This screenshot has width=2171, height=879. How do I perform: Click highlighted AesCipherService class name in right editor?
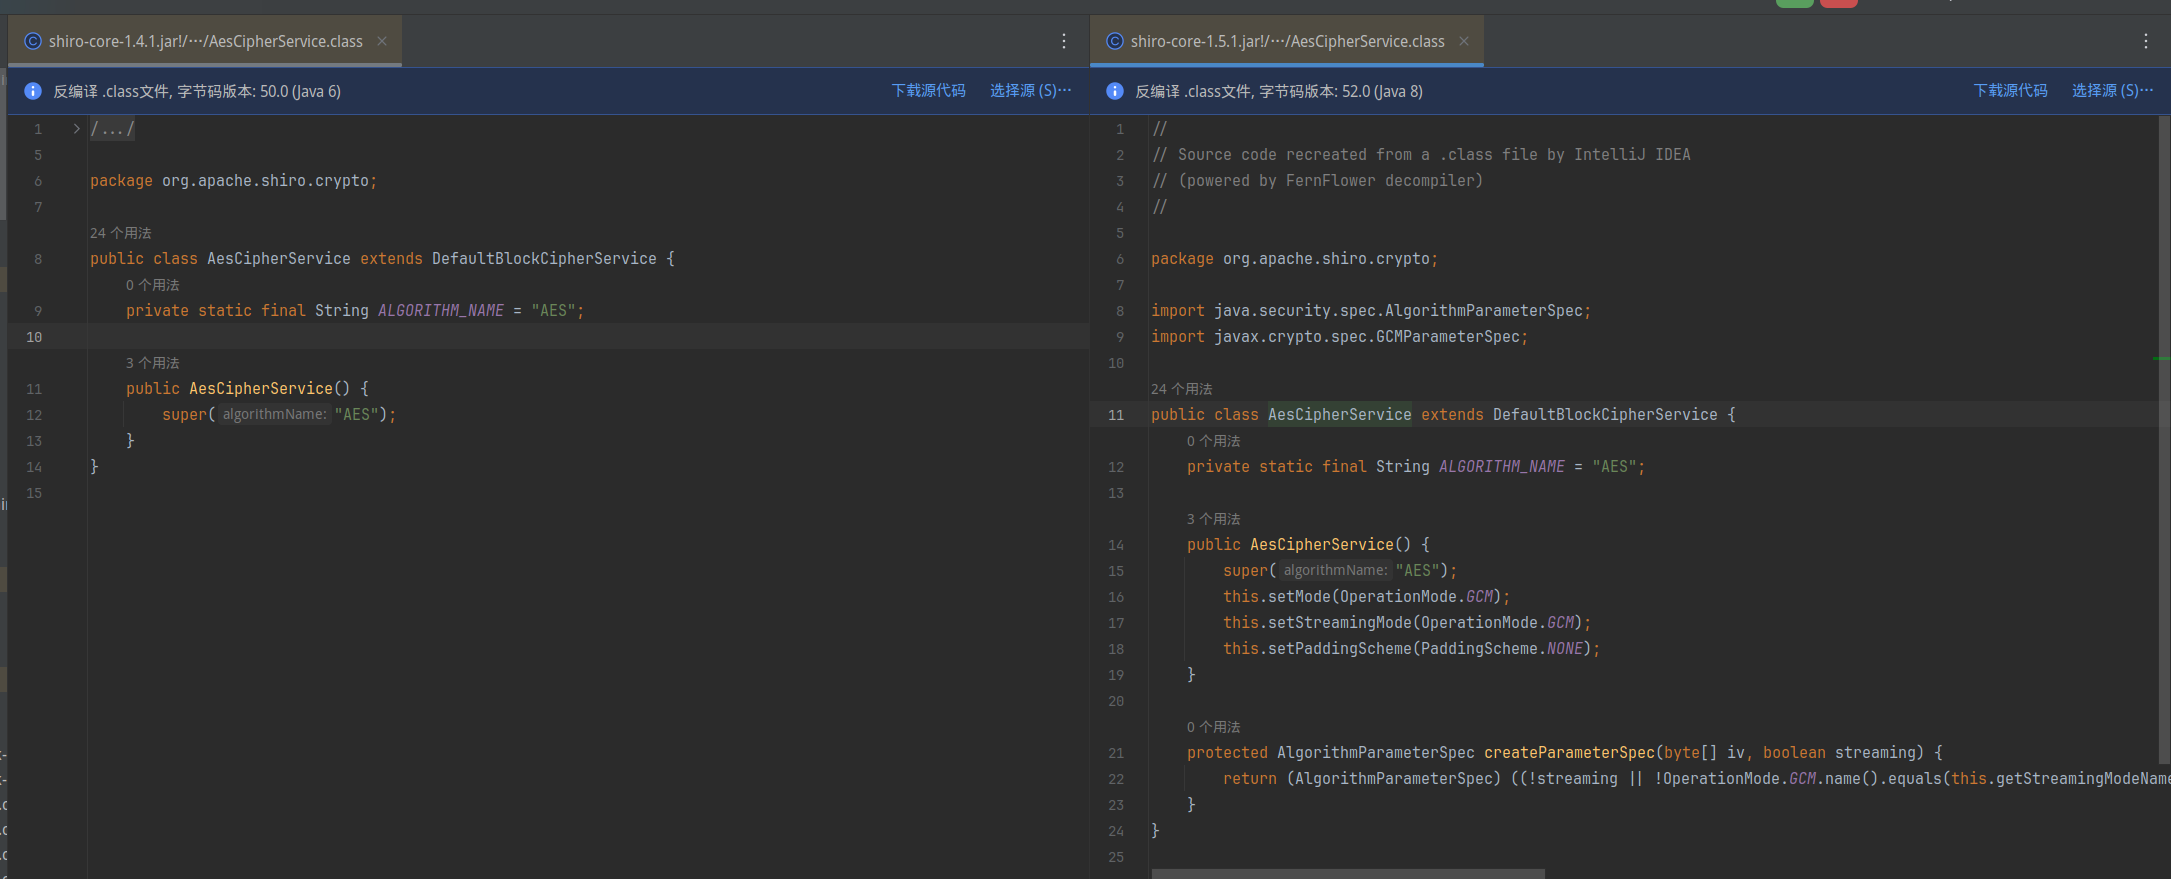coord(1340,415)
